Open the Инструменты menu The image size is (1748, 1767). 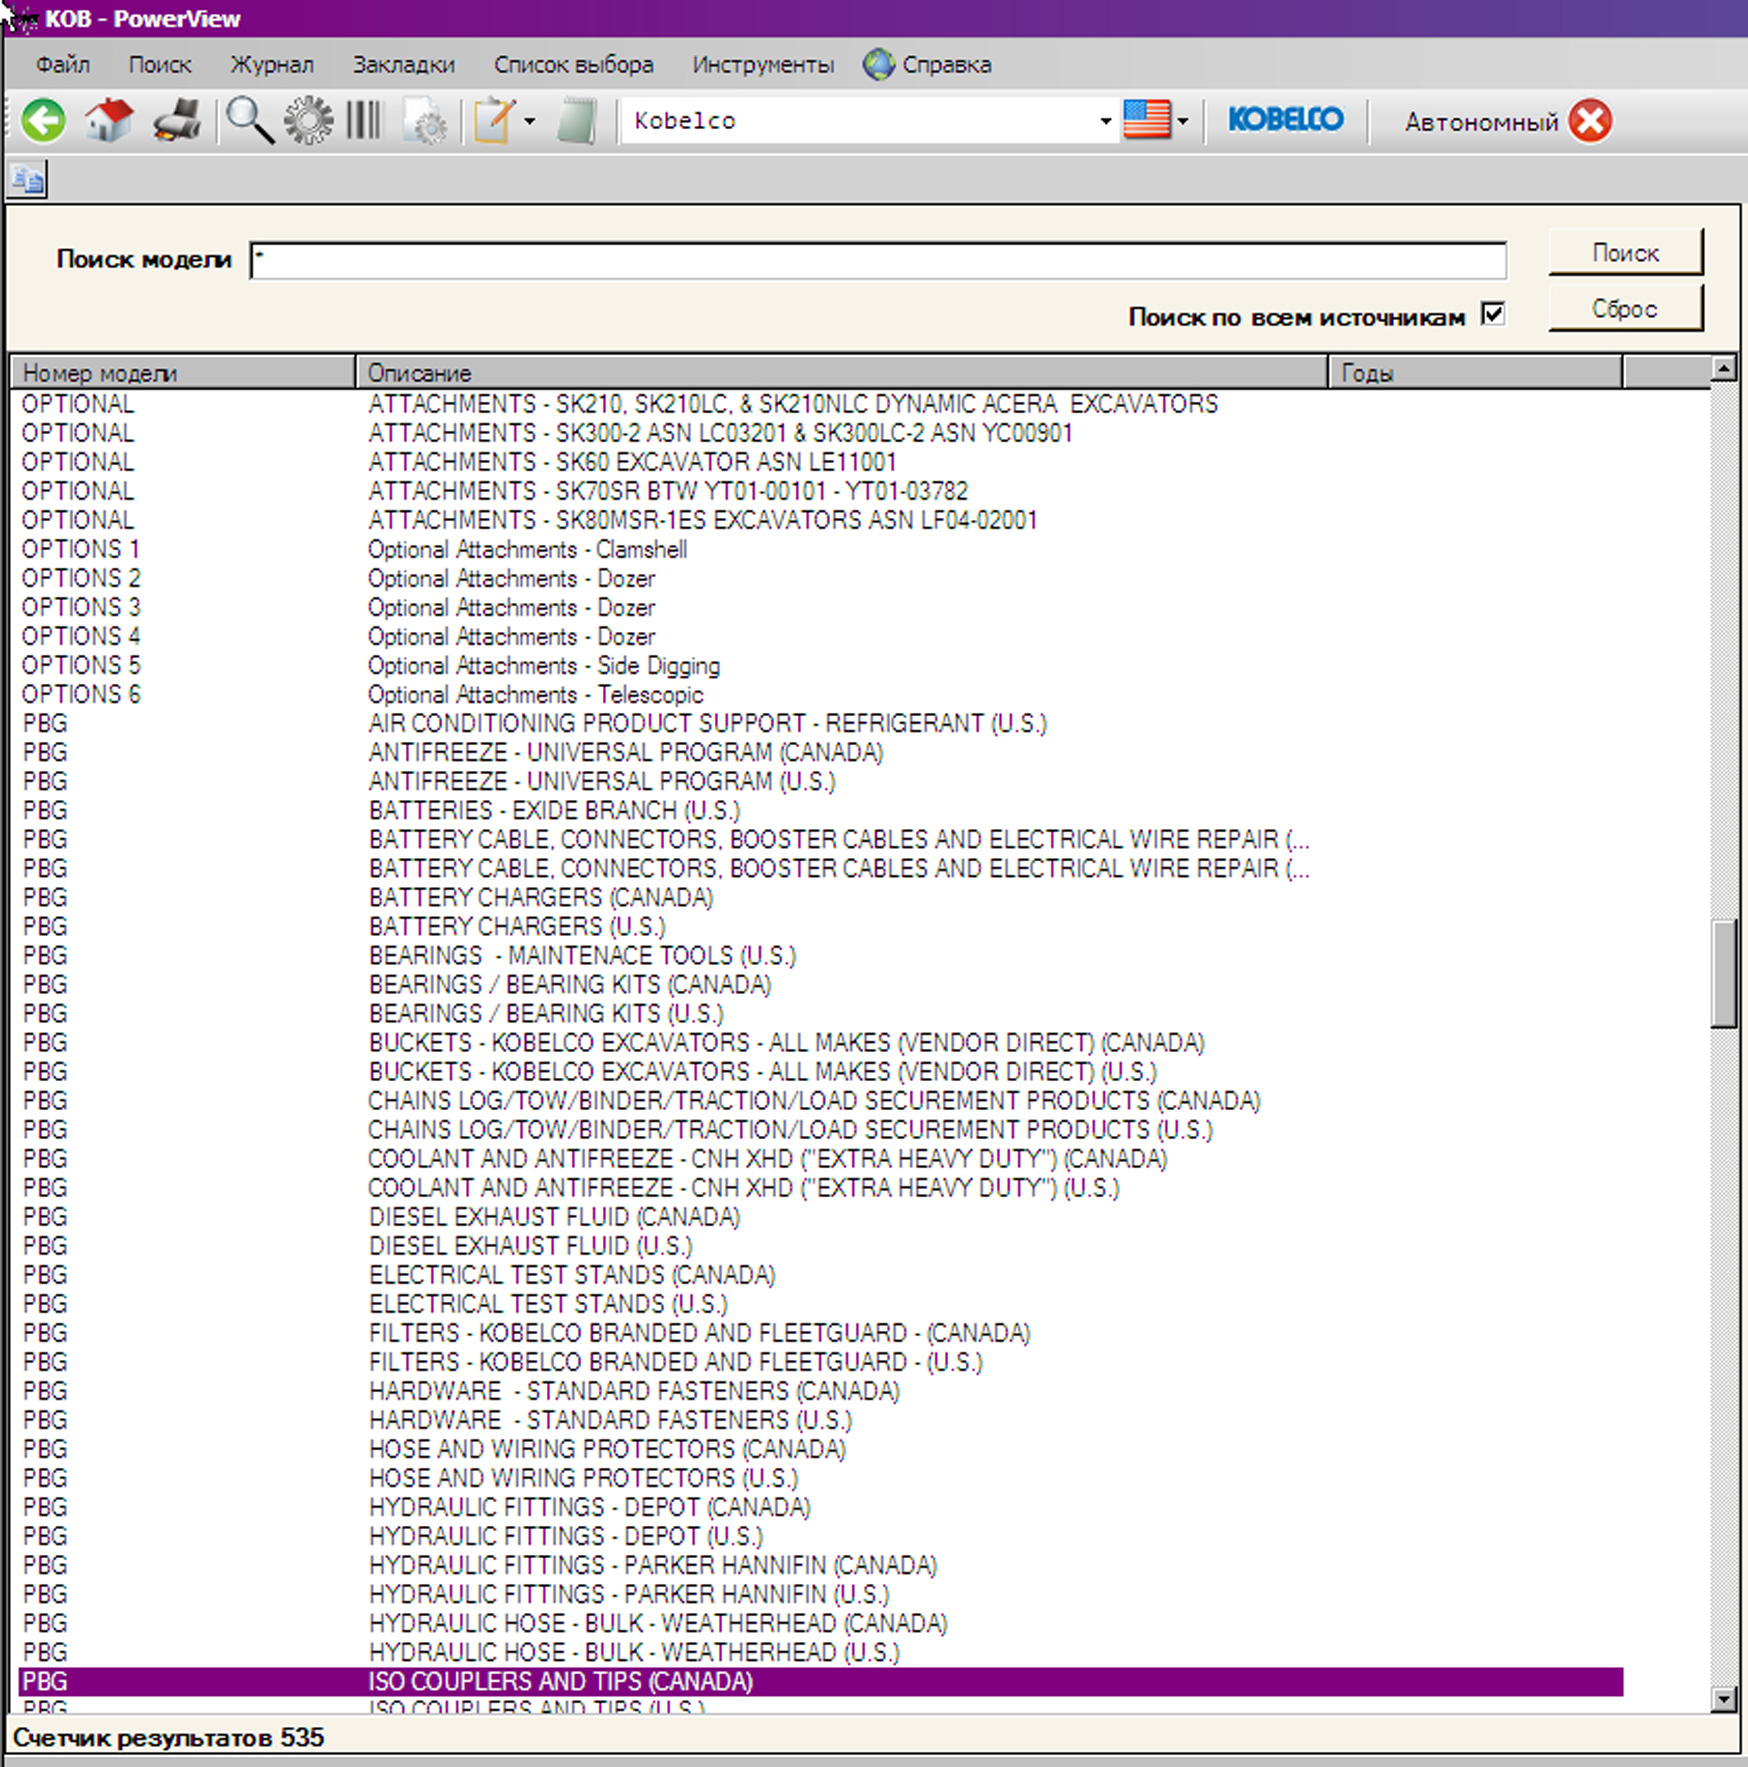coord(762,65)
